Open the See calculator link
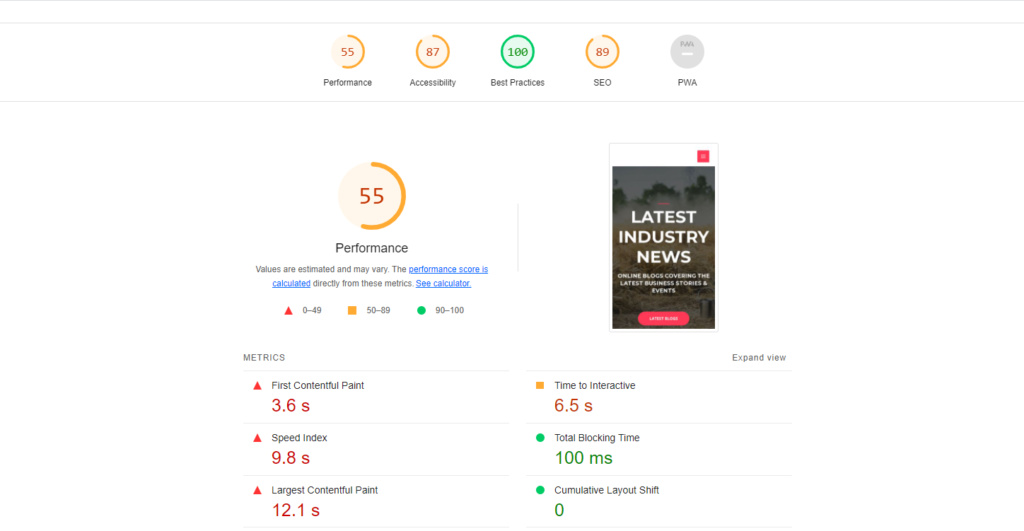 pyautogui.click(x=443, y=283)
